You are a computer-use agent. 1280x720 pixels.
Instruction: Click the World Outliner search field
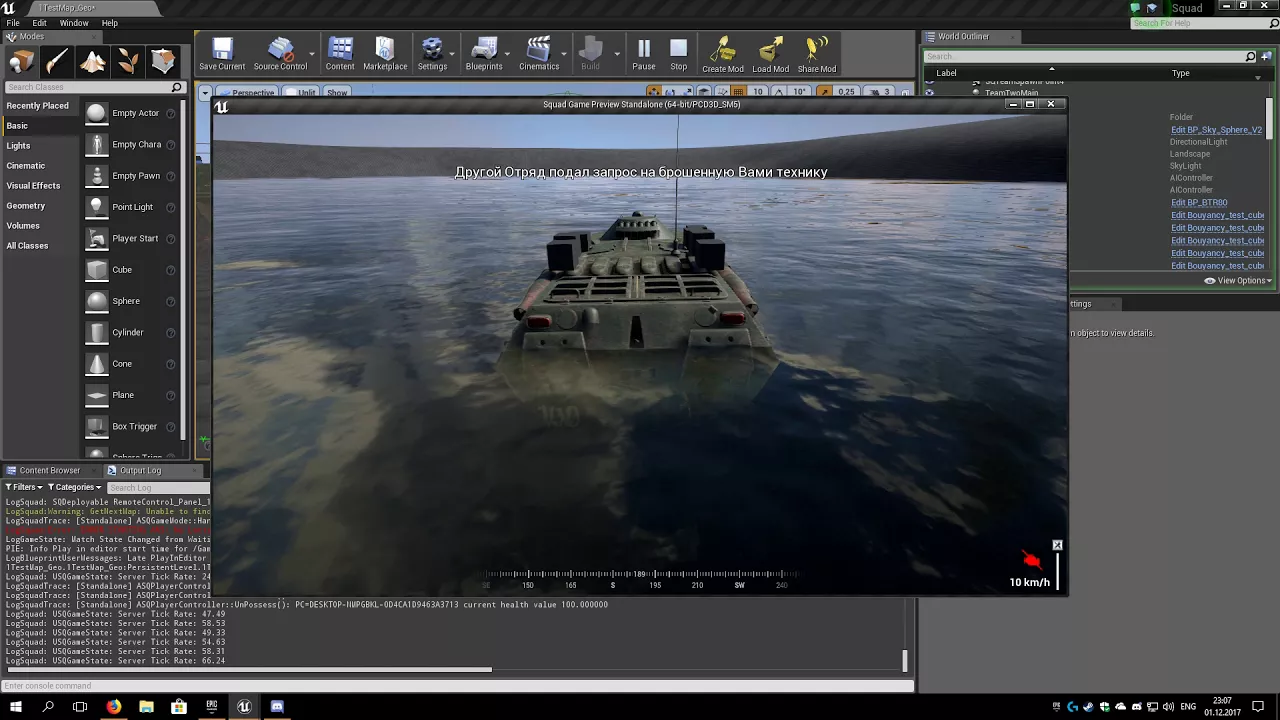tap(1090, 57)
